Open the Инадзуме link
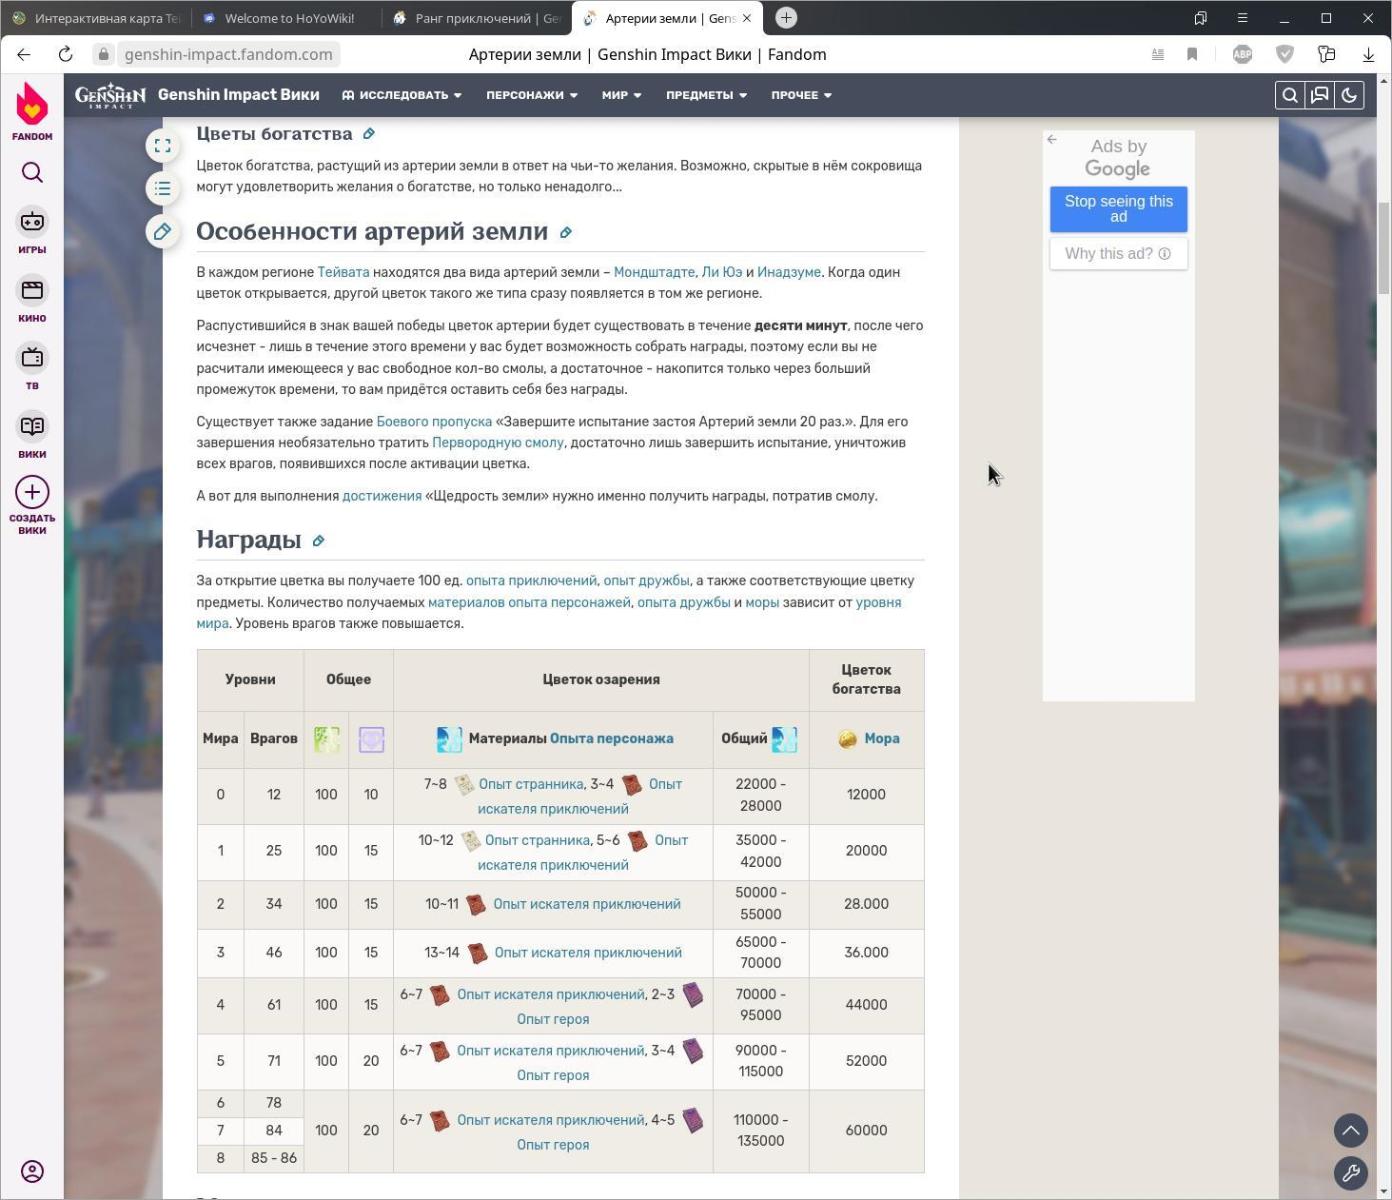This screenshot has width=1392, height=1200. 789,272
